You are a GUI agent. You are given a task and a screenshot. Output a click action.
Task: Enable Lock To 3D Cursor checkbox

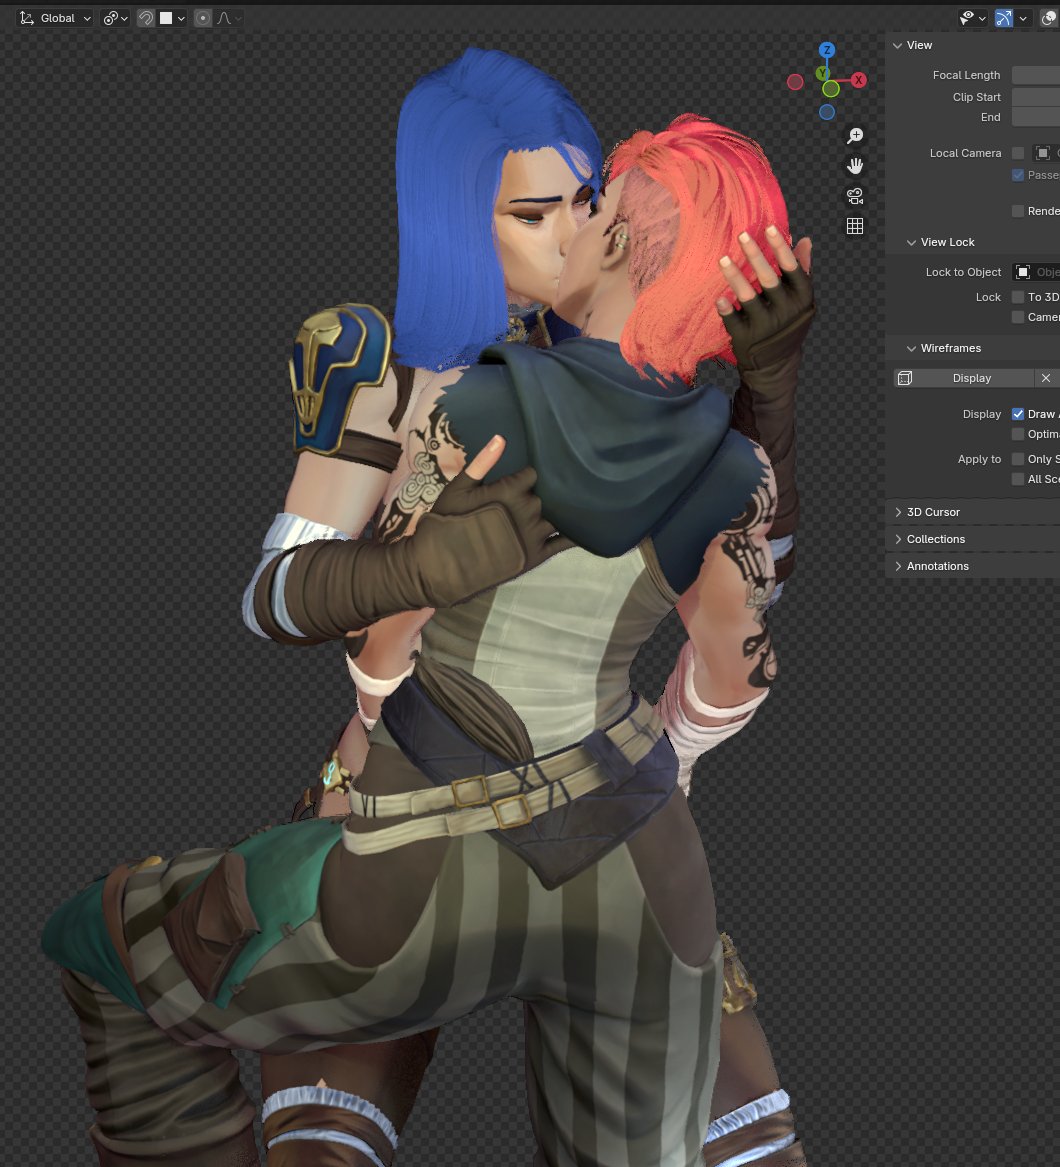coord(1018,297)
